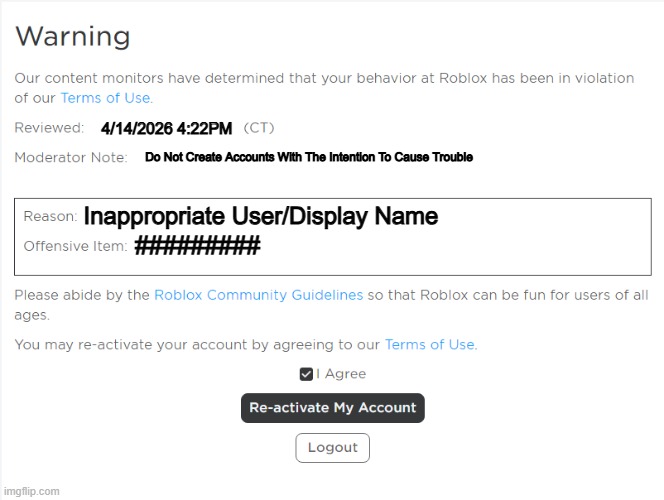Image resolution: width=664 pixels, height=500 pixels.
Task: Click the (CT) timezone label
Action: pyautogui.click(x=259, y=128)
